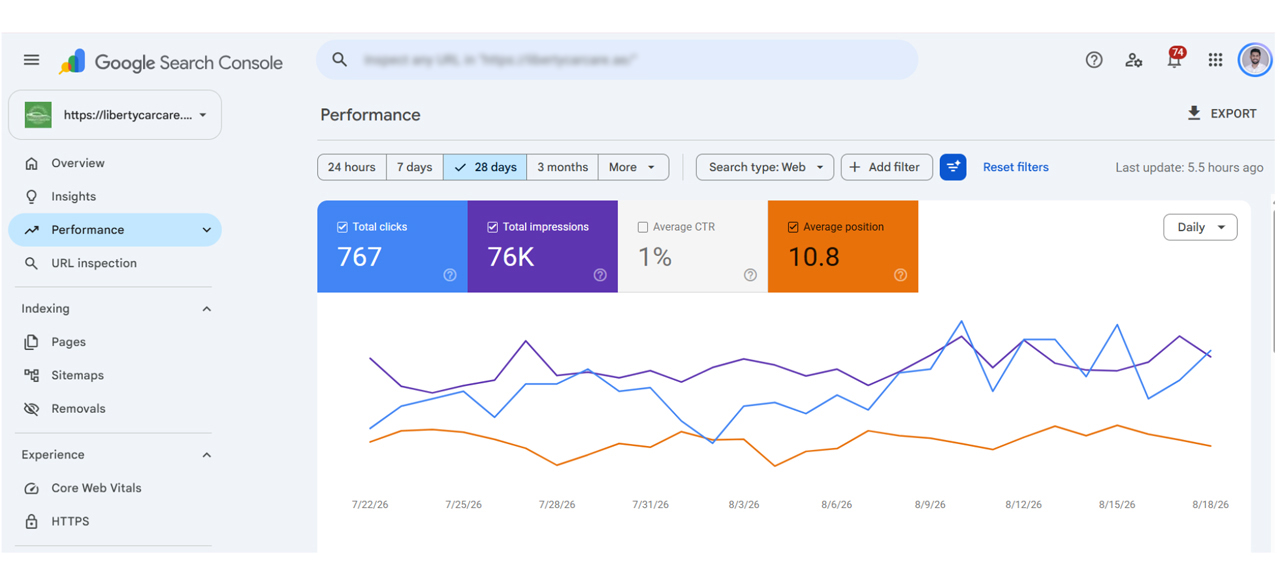1280x572 pixels.
Task: Open the Search type: Web dropdown
Action: pyautogui.click(x=765, y=167)
